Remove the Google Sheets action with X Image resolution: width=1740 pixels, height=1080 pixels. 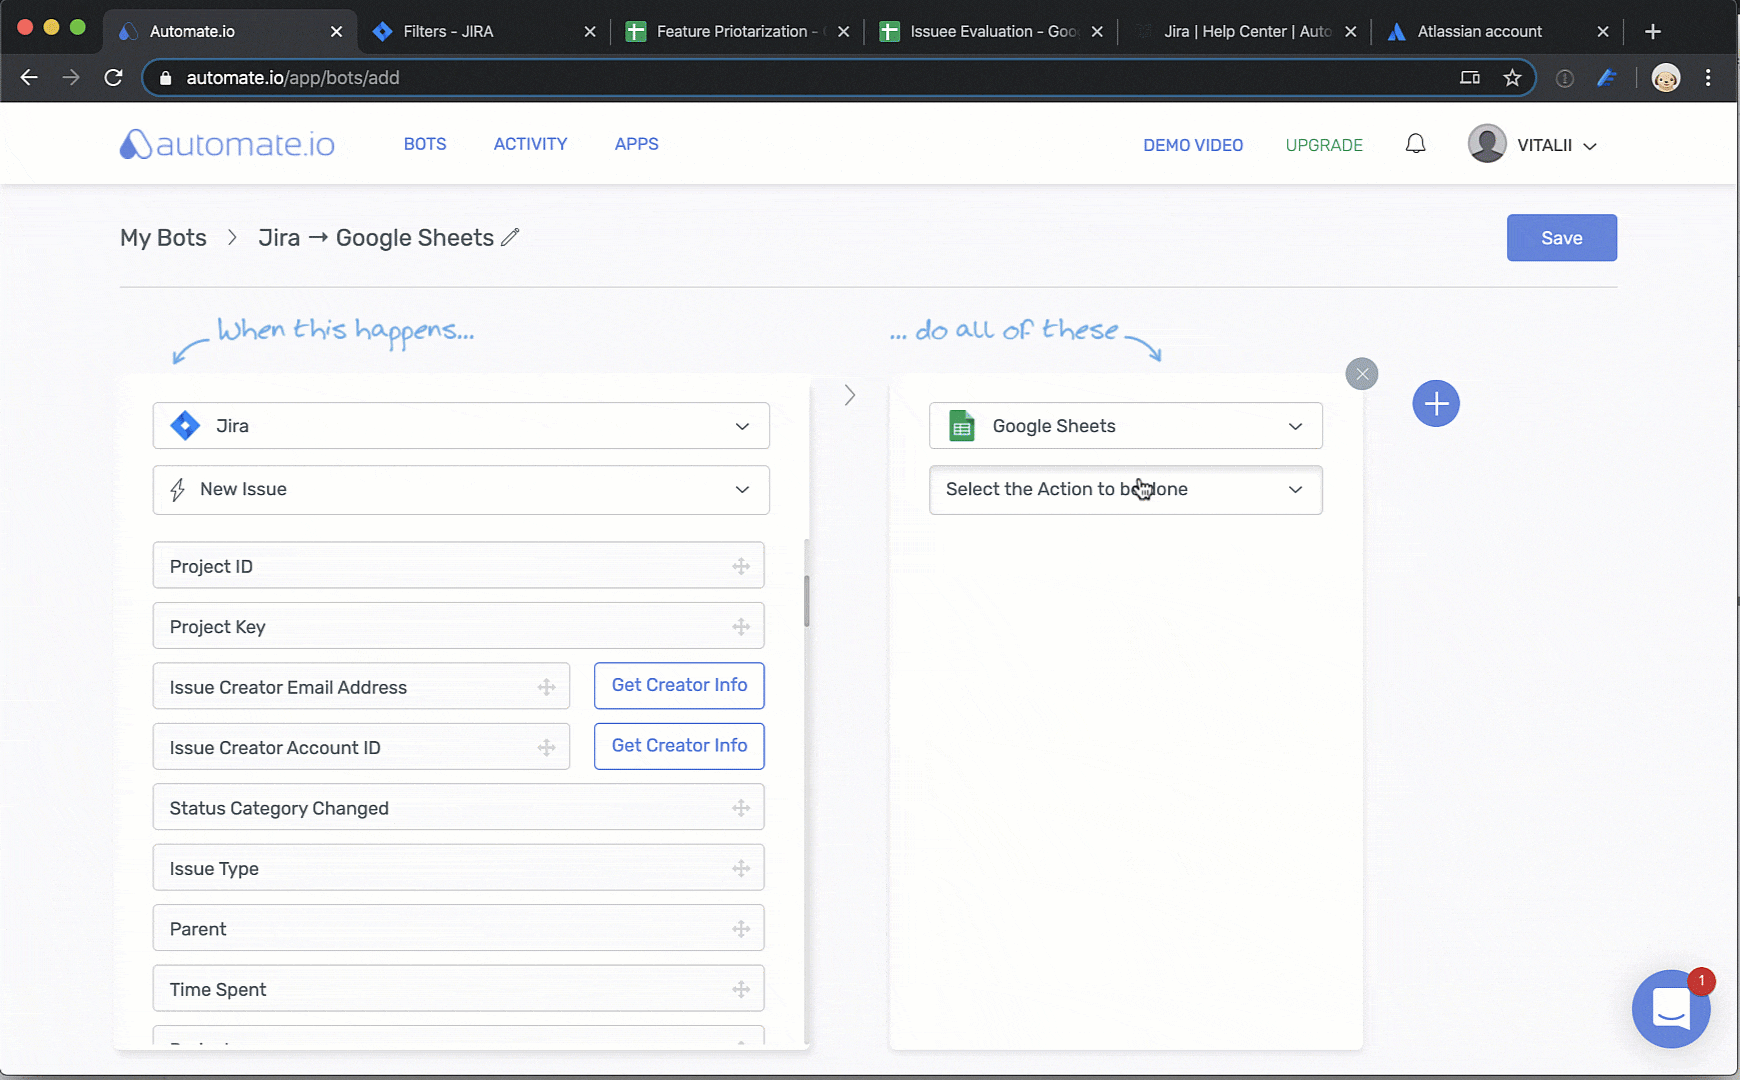(1361, 374)
